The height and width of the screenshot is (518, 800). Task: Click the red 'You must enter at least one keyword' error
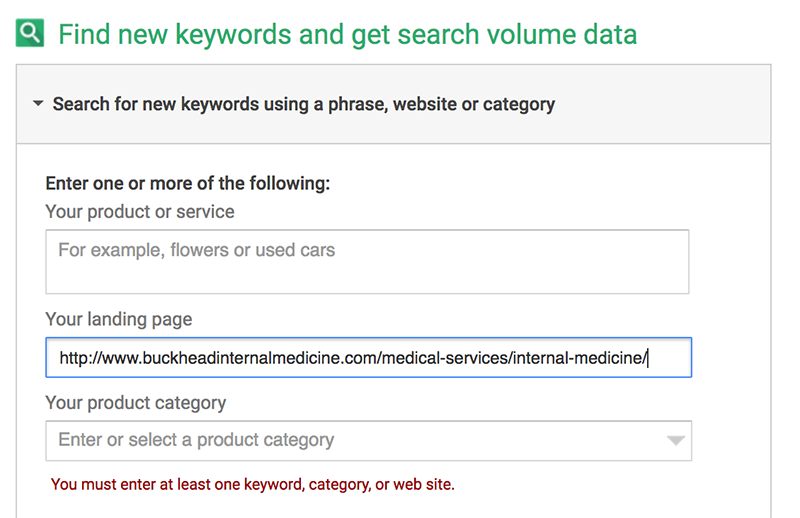[253, 484]
